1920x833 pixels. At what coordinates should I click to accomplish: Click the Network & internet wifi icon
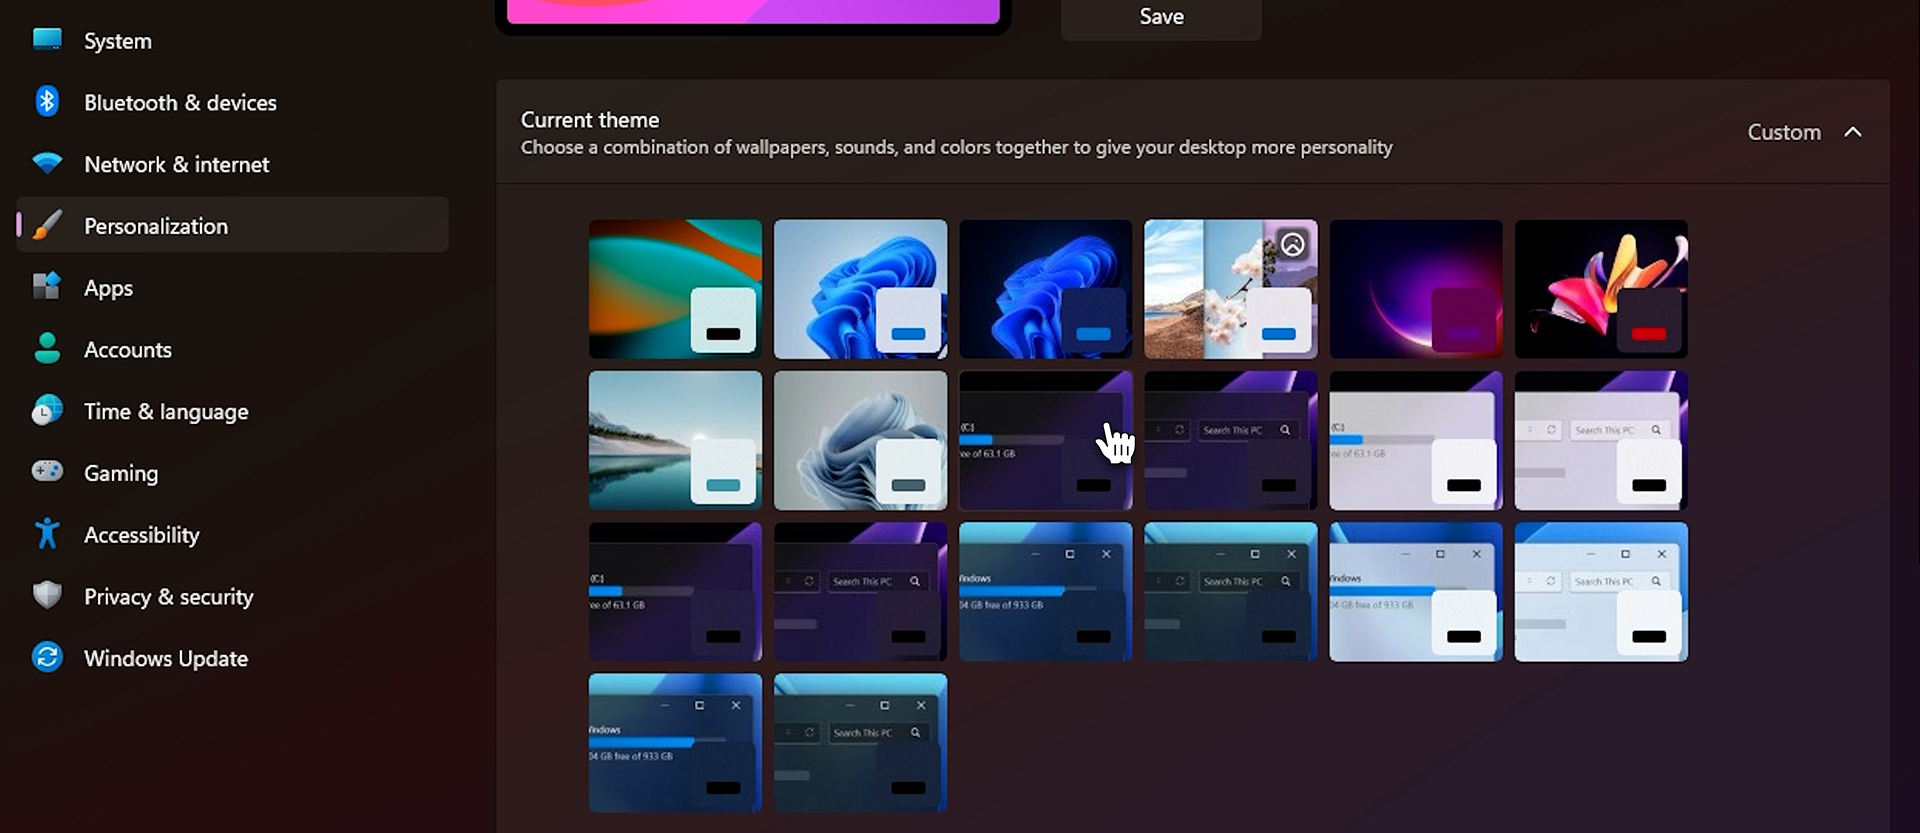click(x=47, y=164)
